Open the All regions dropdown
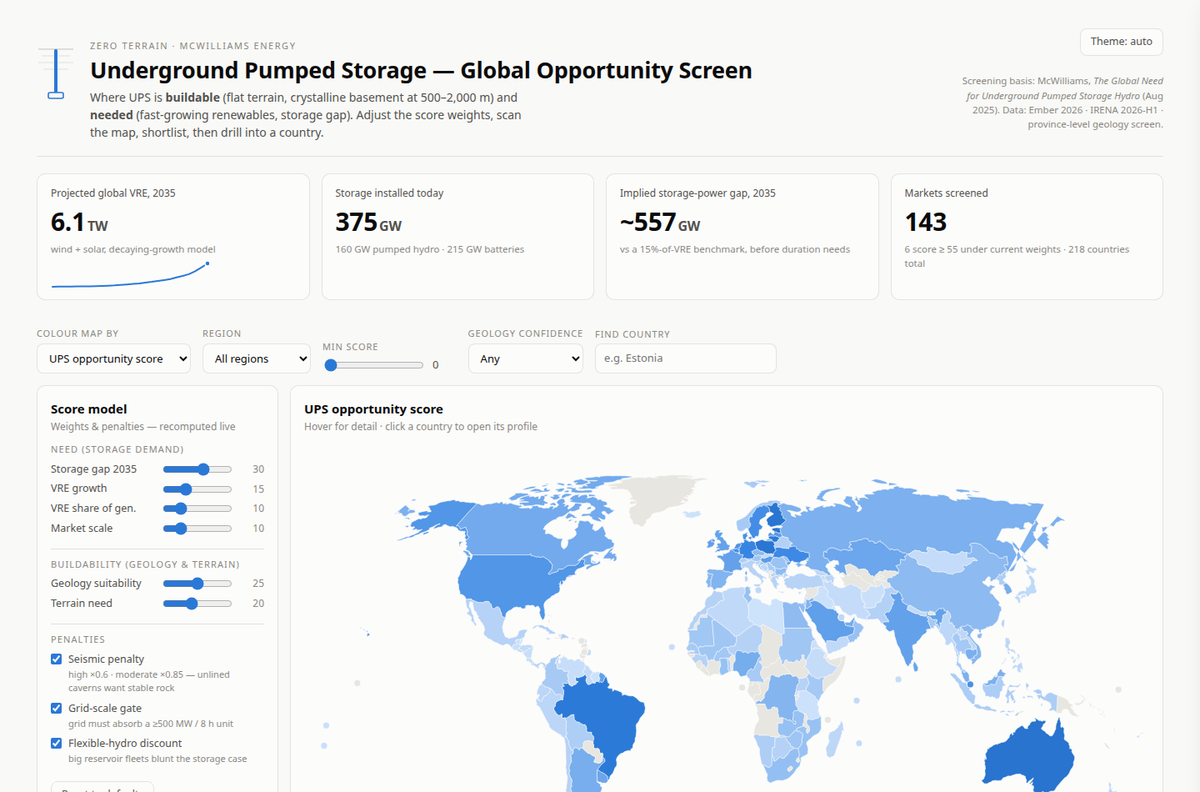 (256, 359)
